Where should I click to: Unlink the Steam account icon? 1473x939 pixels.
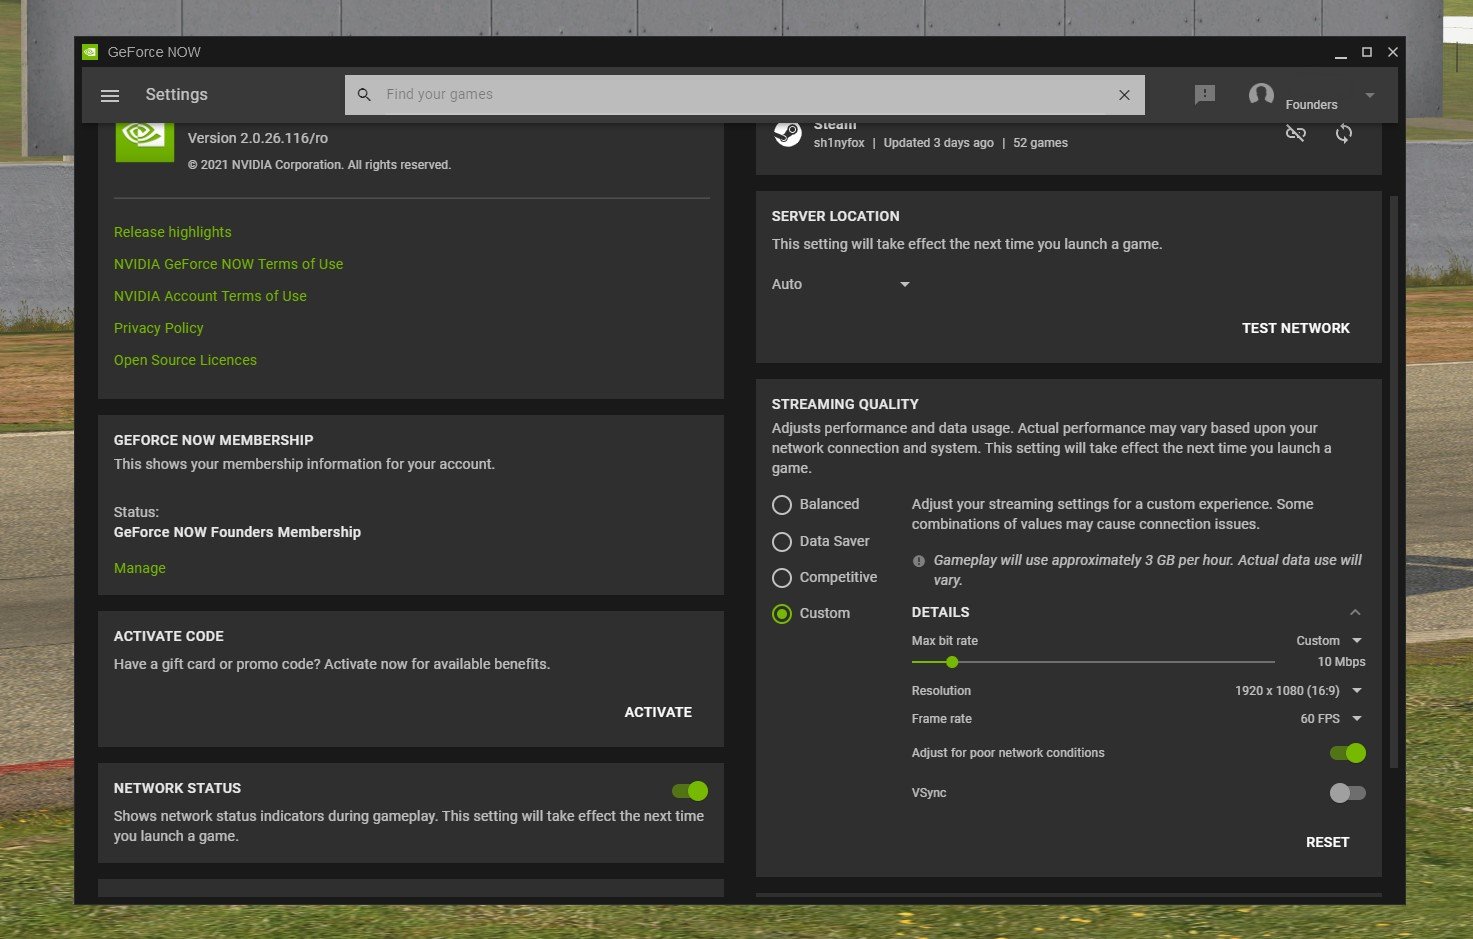click(1295, 133)
